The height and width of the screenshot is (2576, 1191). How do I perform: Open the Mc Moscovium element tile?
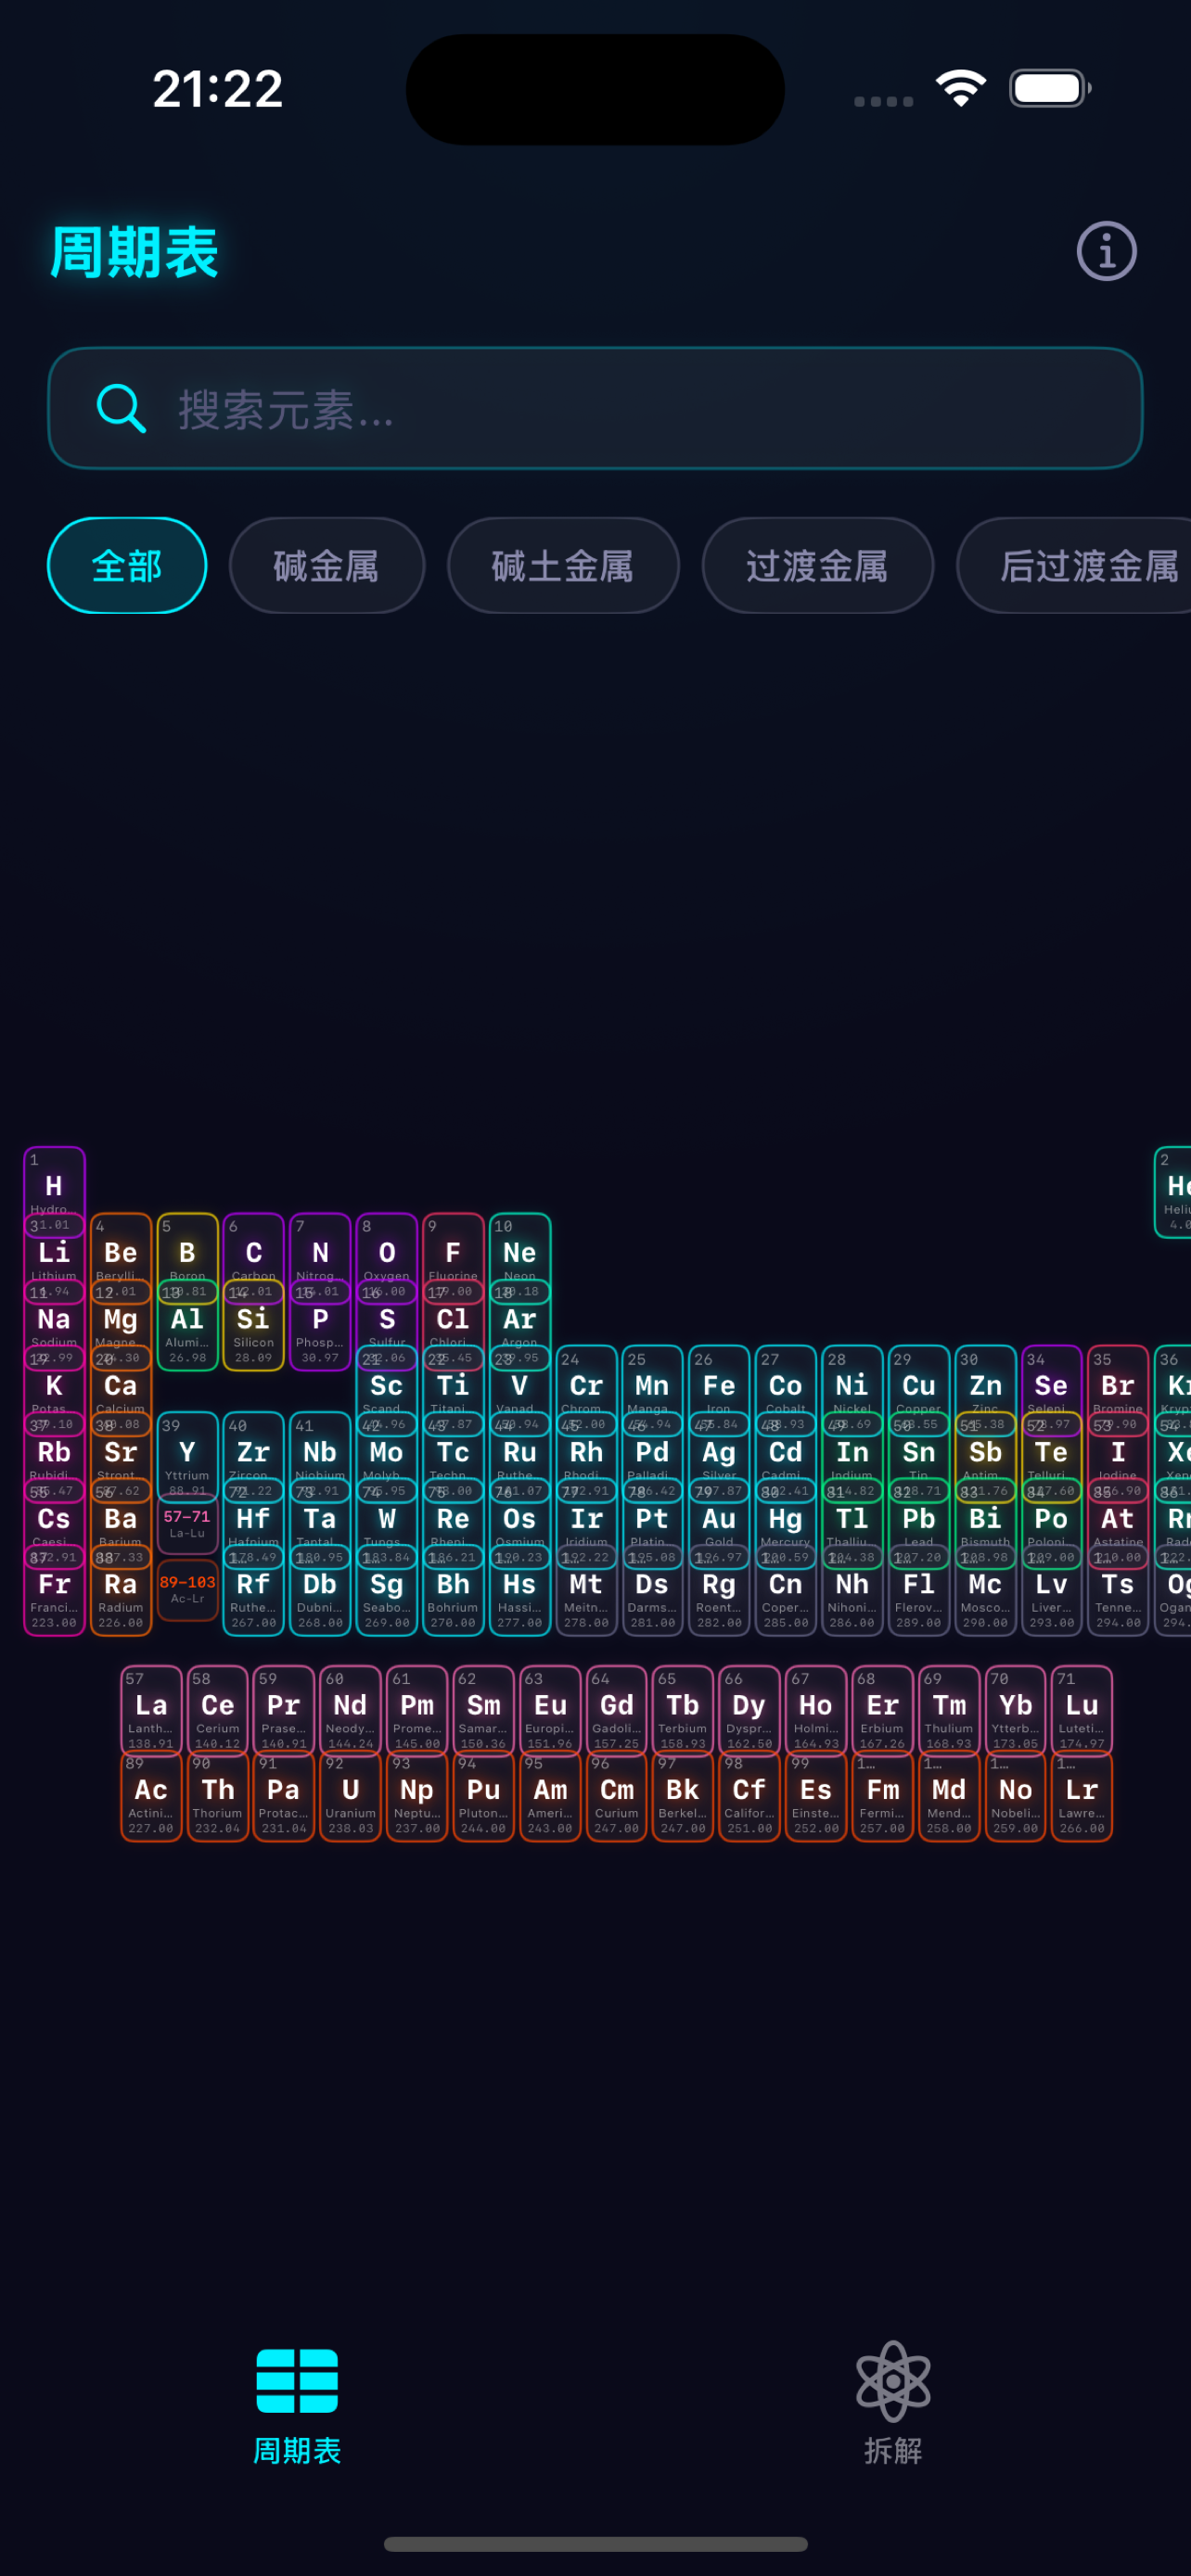(985, 1591)
